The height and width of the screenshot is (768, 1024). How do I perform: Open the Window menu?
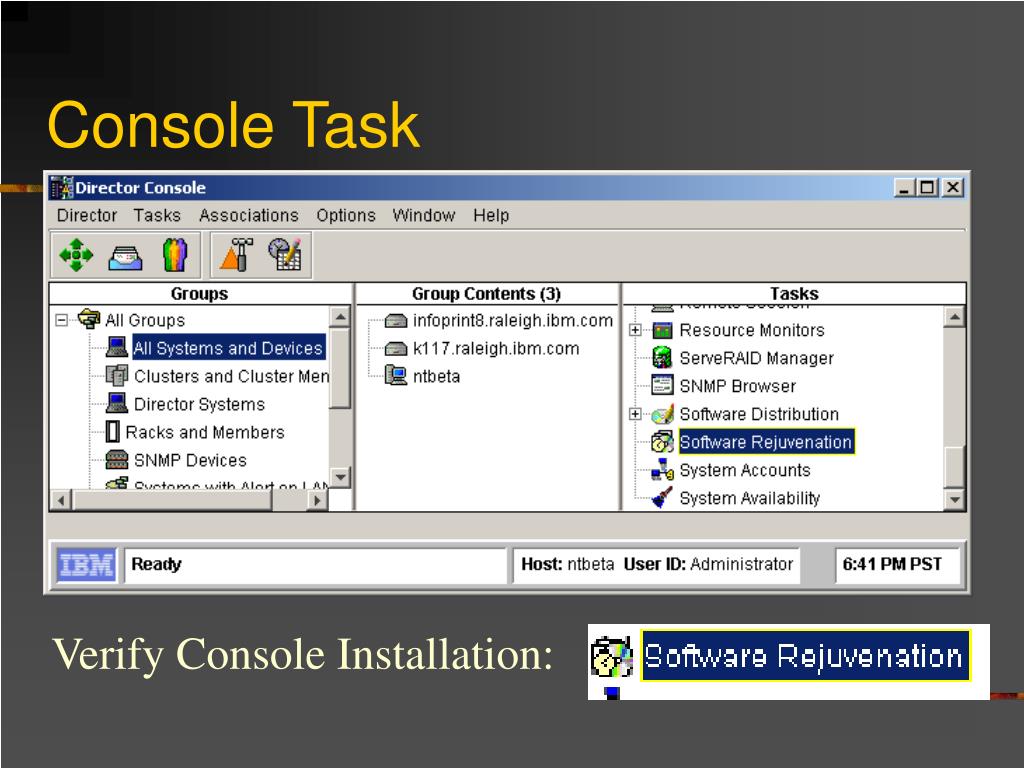(424, 216)
